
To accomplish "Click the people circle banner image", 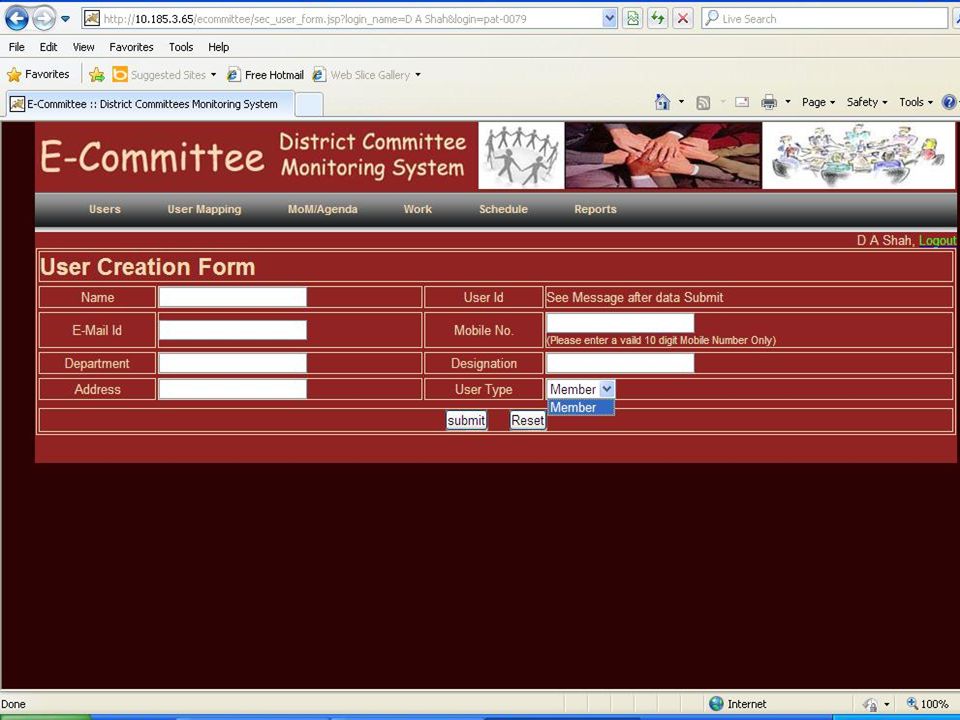I will coord(521,156).
